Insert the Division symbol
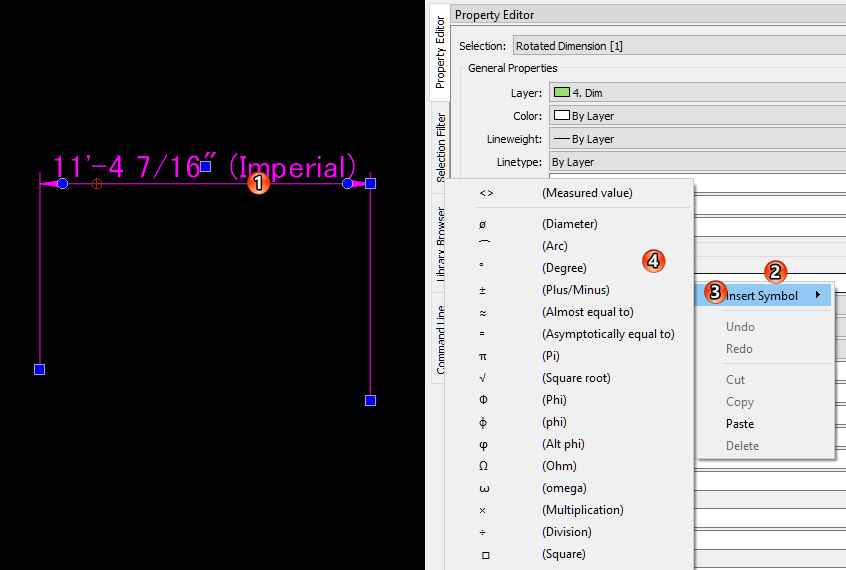 [569, 532]
